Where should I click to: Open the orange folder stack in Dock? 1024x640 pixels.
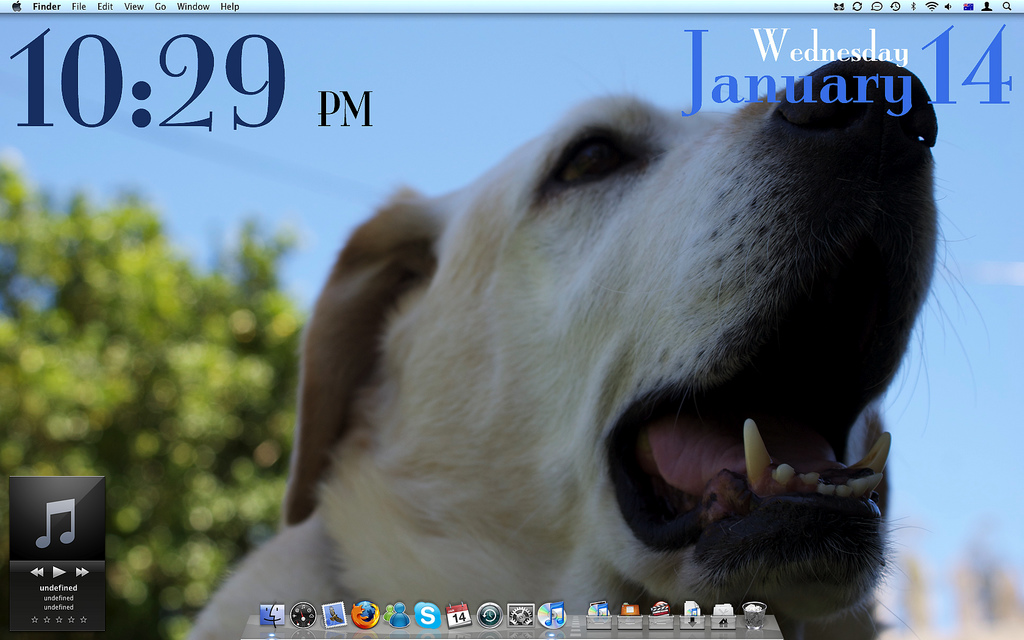tap(630, 615)
